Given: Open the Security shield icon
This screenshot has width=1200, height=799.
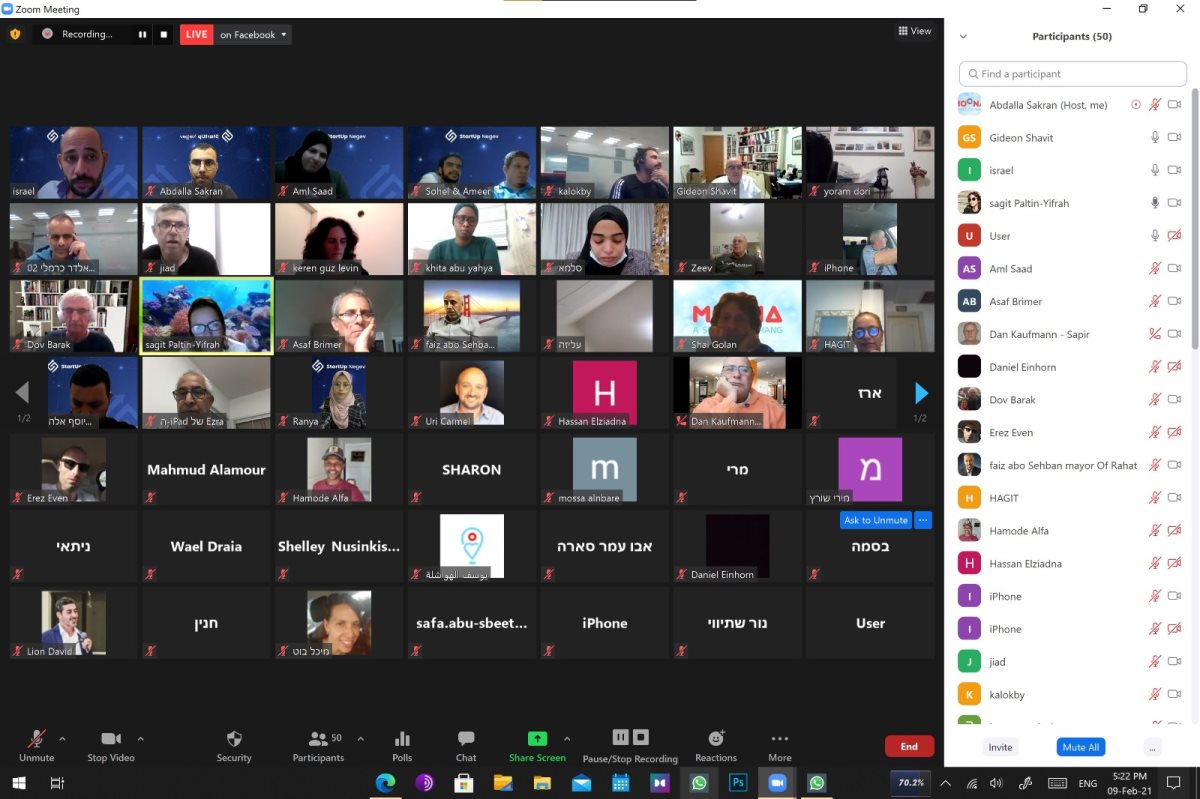Looking at the screenshot, I should point(234,740).
